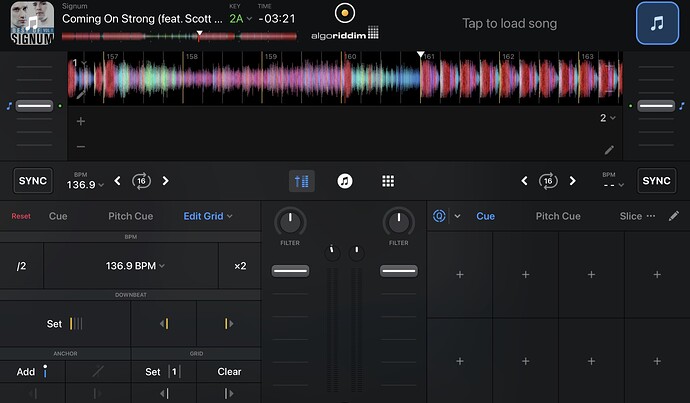690x403 pixels.
Task: Skip backward on left deck arrow
Action: pos(117,181)
